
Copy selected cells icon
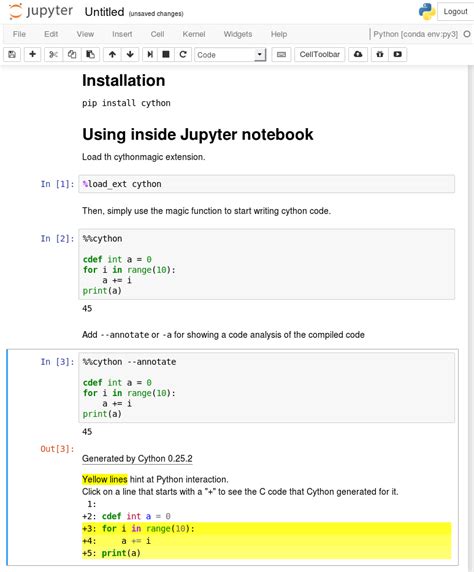(72, 54)
